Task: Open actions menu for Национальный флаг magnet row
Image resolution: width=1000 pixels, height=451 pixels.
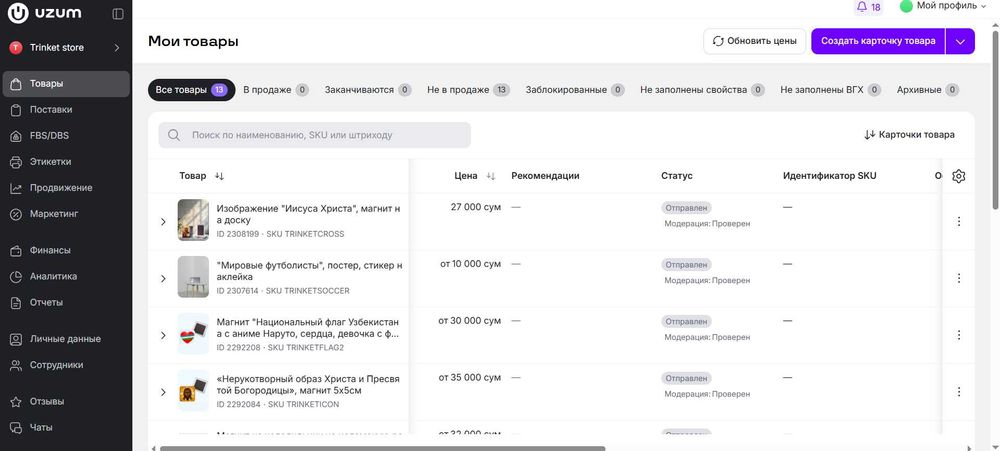Action: pyautogui.click(x=959, y=335)
